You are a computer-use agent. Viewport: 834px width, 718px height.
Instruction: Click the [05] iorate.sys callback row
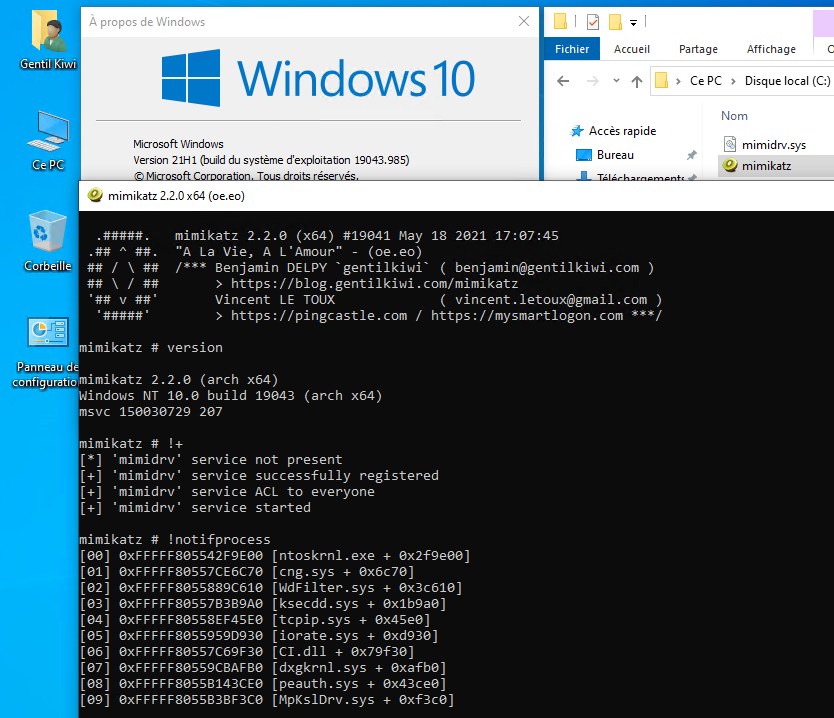tap(259, 635)
